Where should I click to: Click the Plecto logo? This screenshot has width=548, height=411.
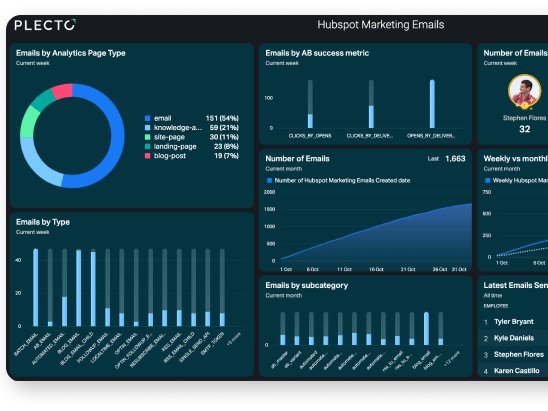click(x=45, y=25)
